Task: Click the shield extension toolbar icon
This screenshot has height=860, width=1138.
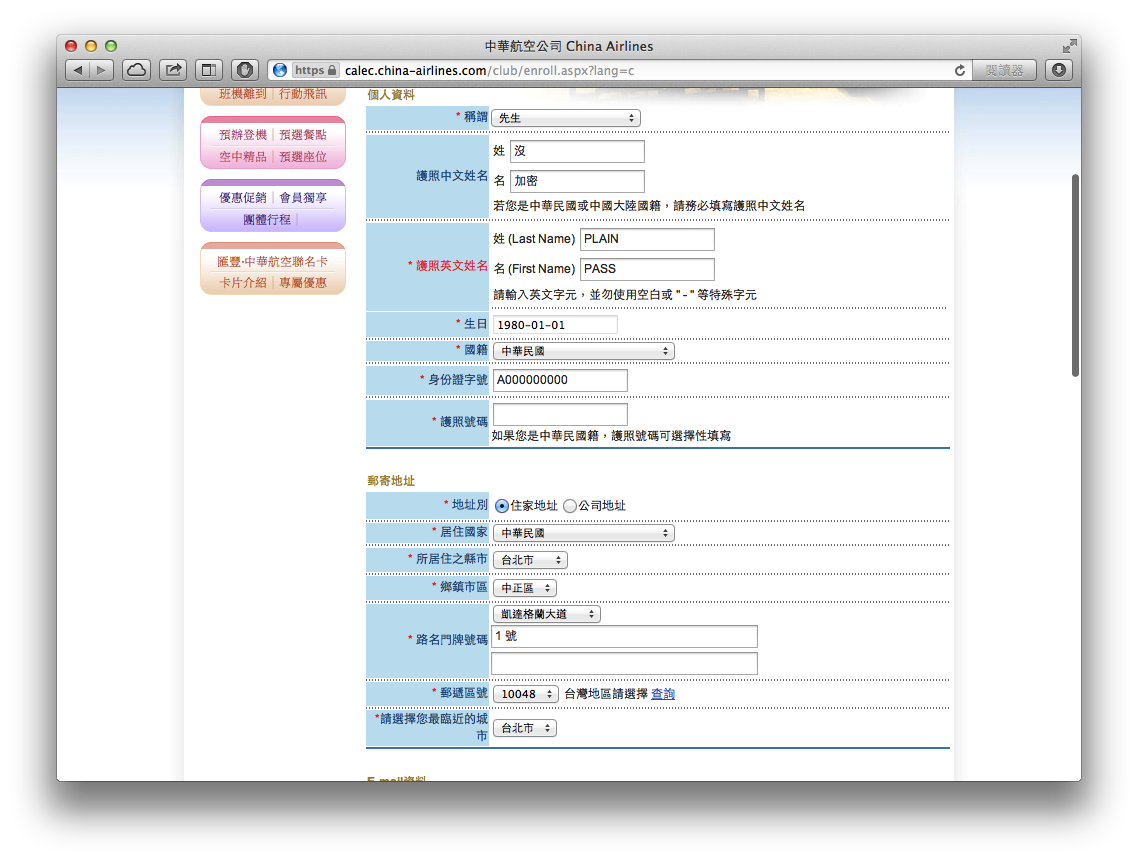Action: pyautogui.click(x=245, y=70)
